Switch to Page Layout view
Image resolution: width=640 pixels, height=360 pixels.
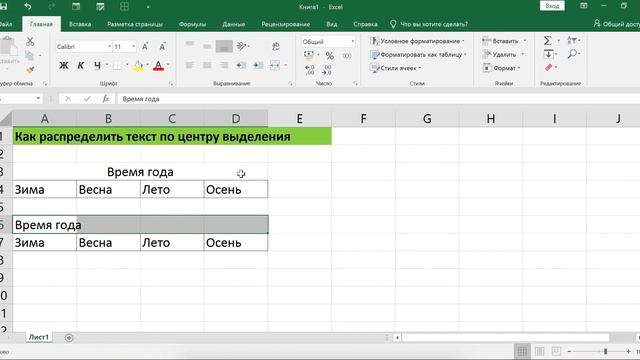[x=539, y=351]
